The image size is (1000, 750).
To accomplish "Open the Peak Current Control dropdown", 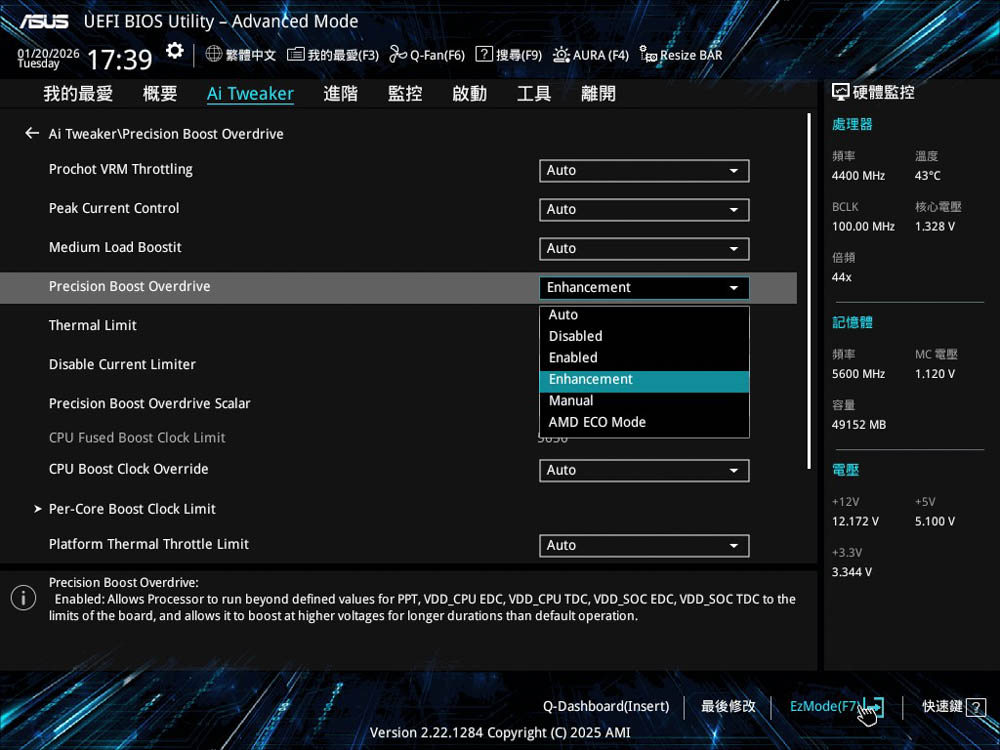I will (643, 210).
